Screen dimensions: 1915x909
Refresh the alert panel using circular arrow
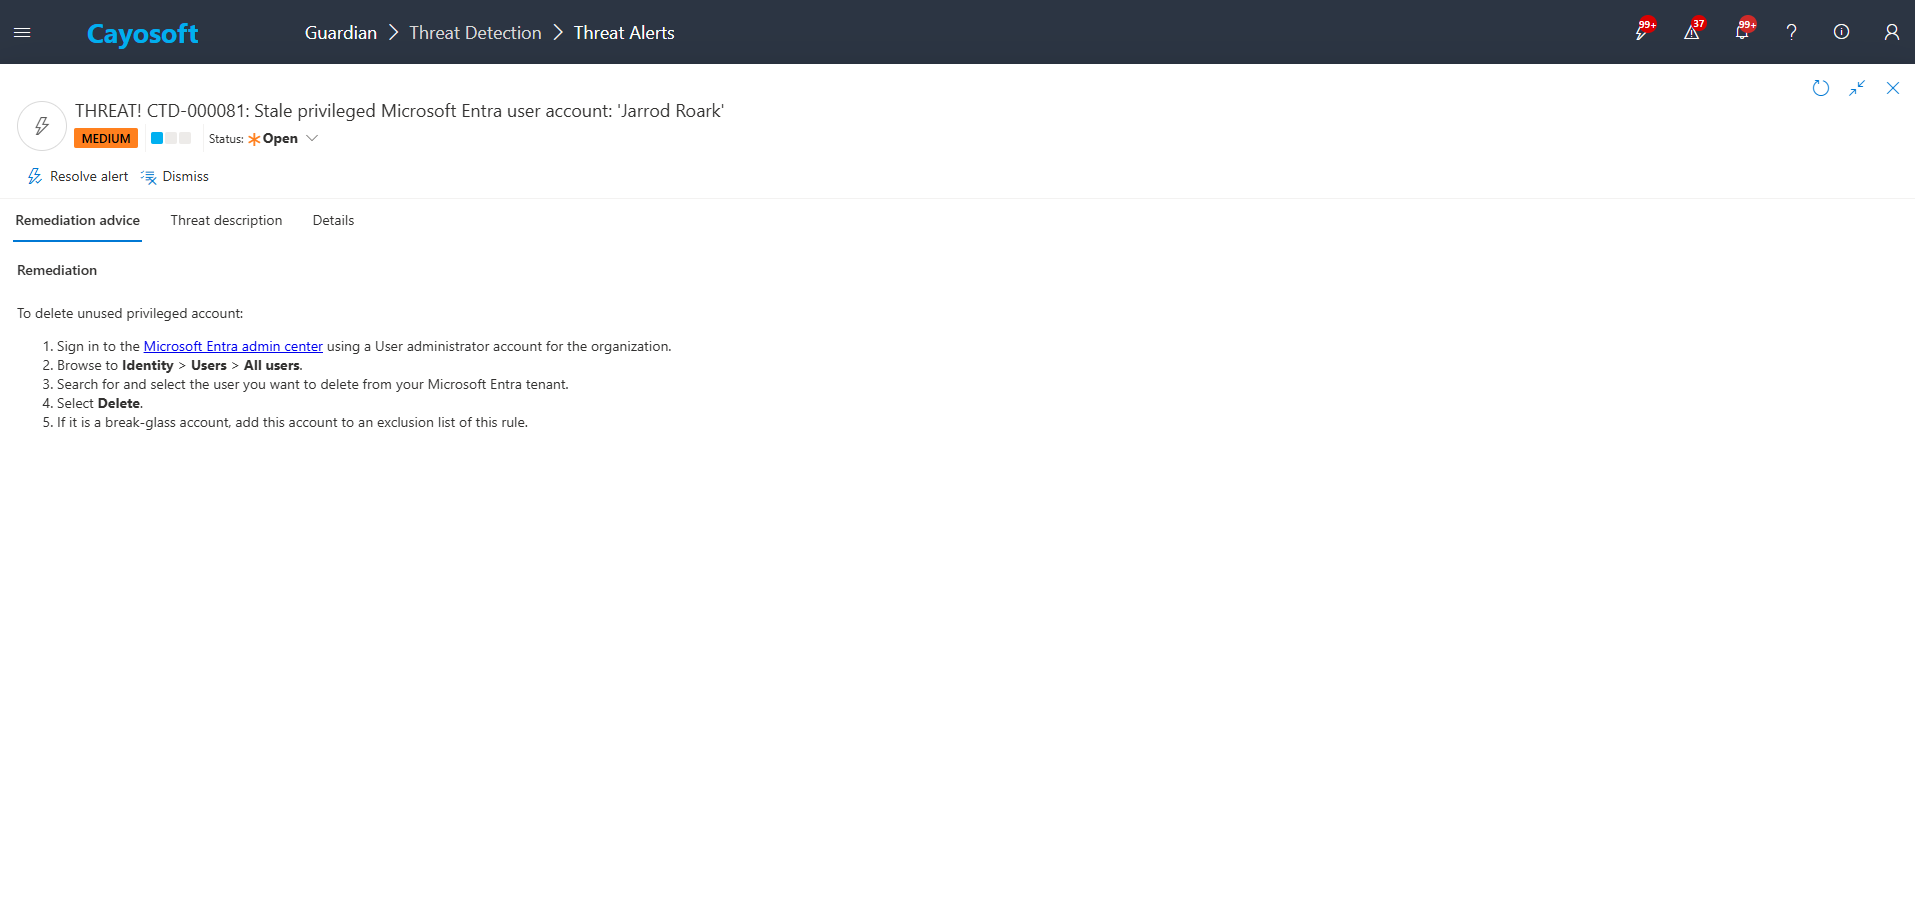[x=1821, y=88]
